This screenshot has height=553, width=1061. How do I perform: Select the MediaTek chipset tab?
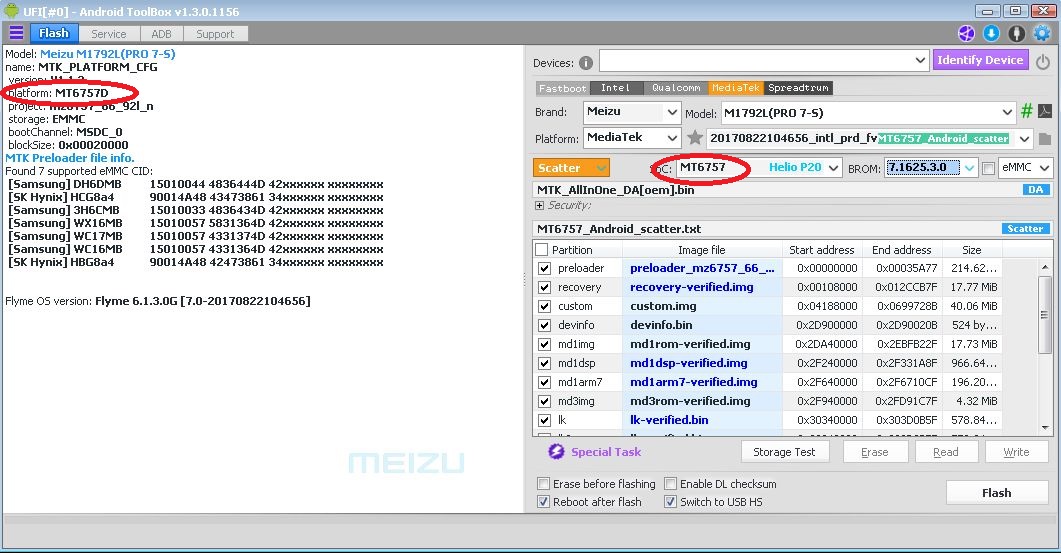736,88
